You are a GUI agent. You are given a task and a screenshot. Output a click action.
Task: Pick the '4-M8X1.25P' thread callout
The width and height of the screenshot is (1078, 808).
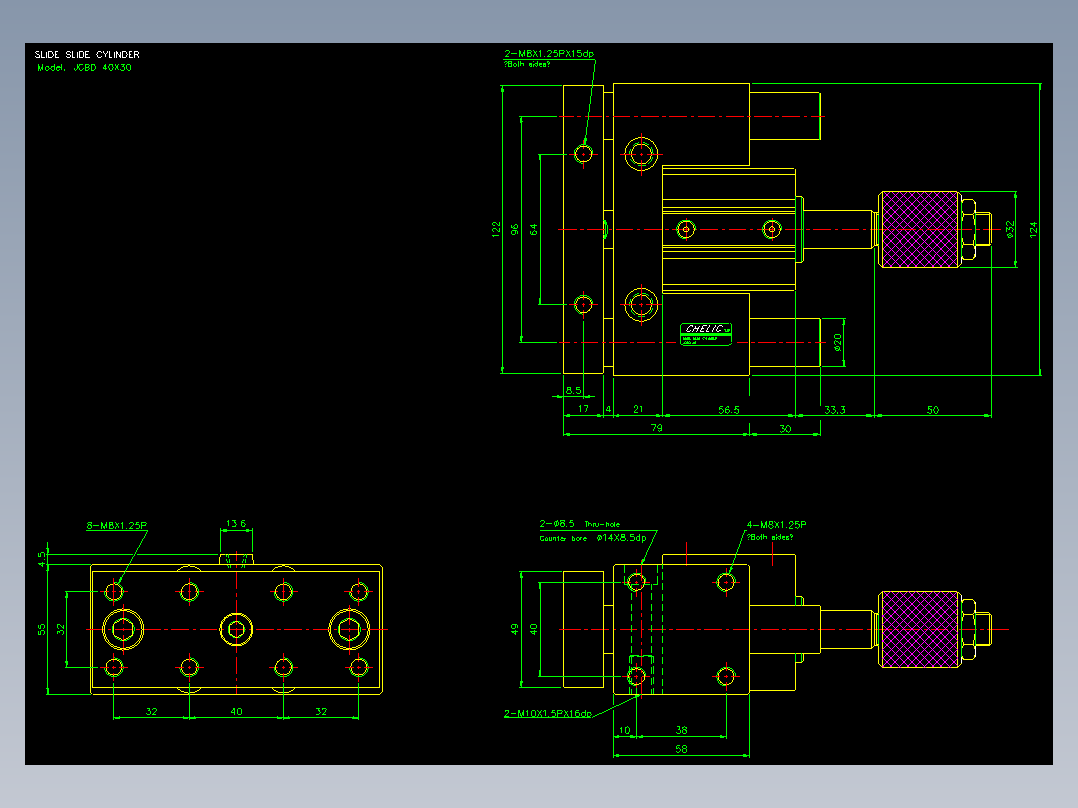777,525
